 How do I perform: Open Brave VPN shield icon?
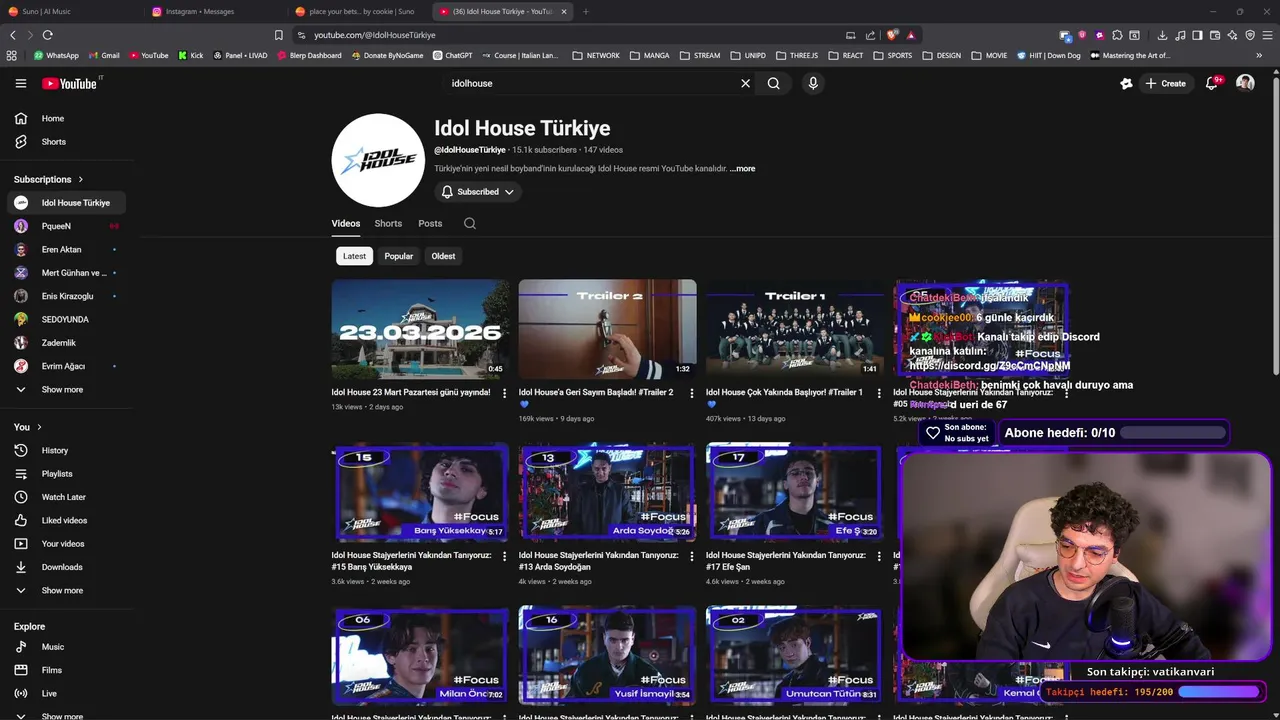(x=1250, y=35)
